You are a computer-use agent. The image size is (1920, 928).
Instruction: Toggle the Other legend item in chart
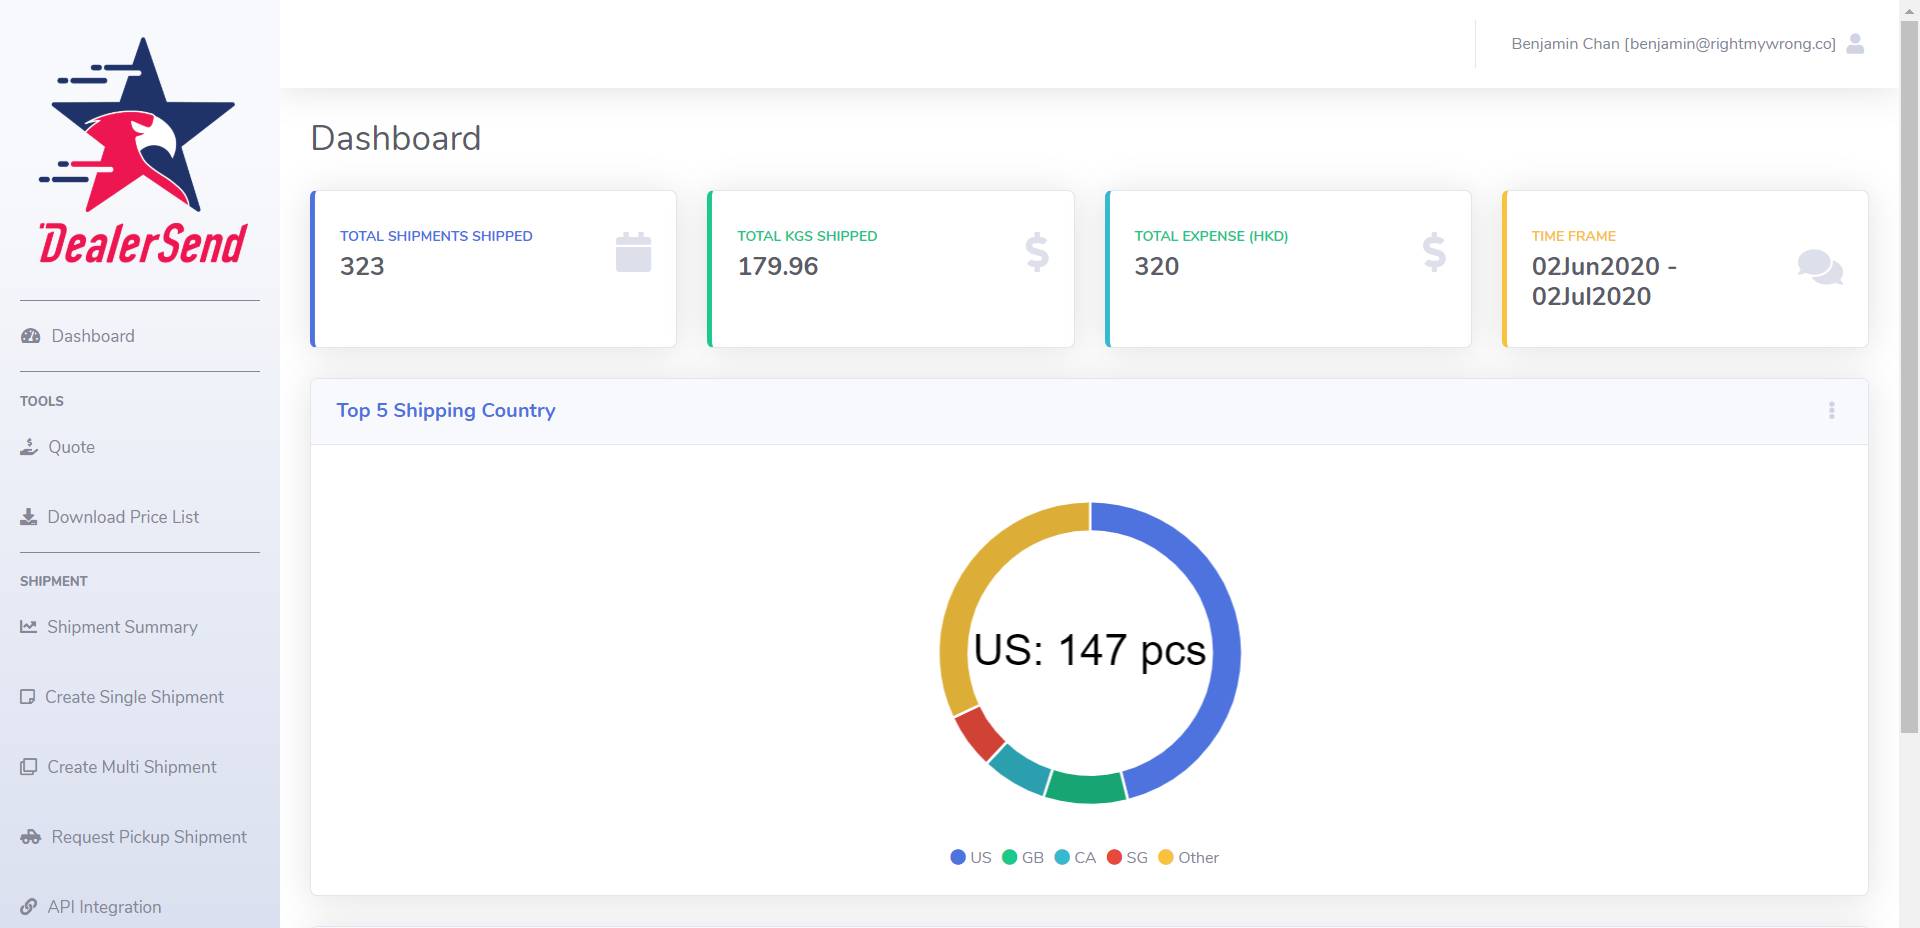point(1188,857)
